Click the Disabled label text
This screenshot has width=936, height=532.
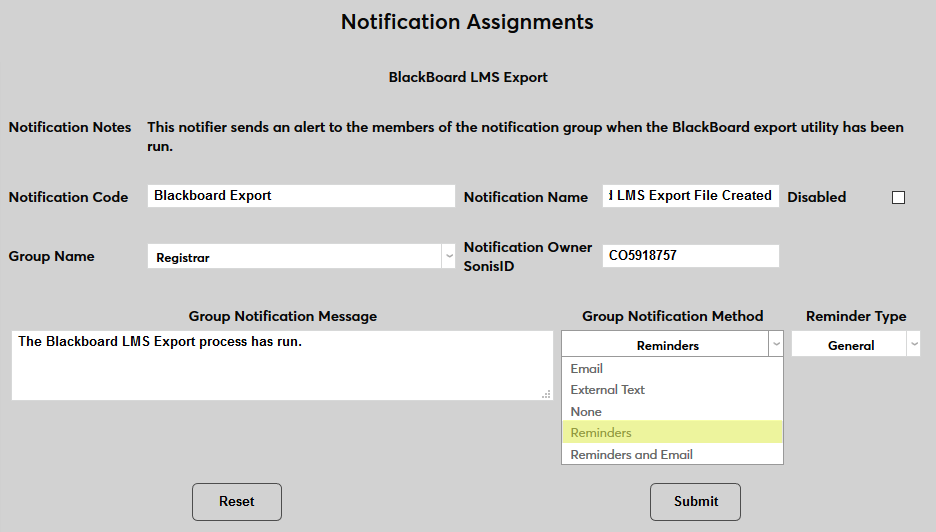817,197
